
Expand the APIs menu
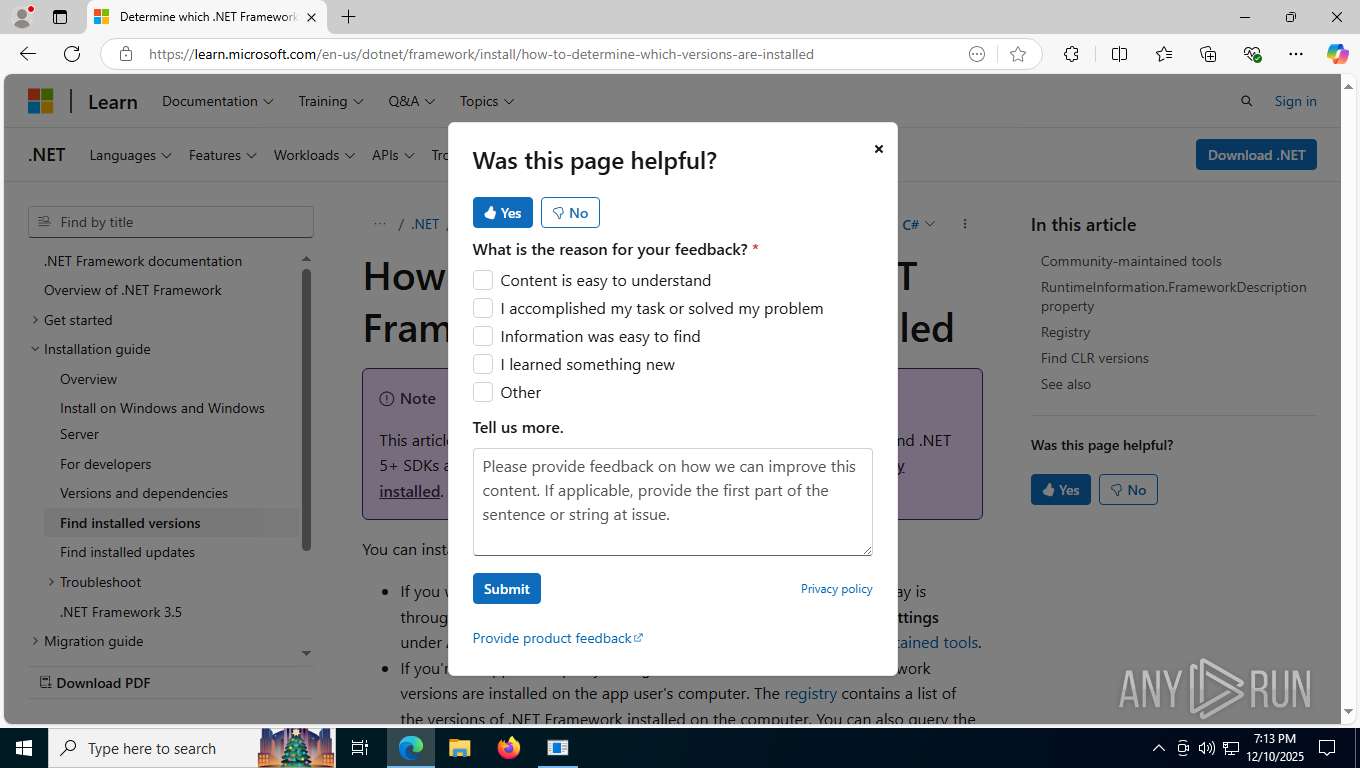[x=393, y=155]
